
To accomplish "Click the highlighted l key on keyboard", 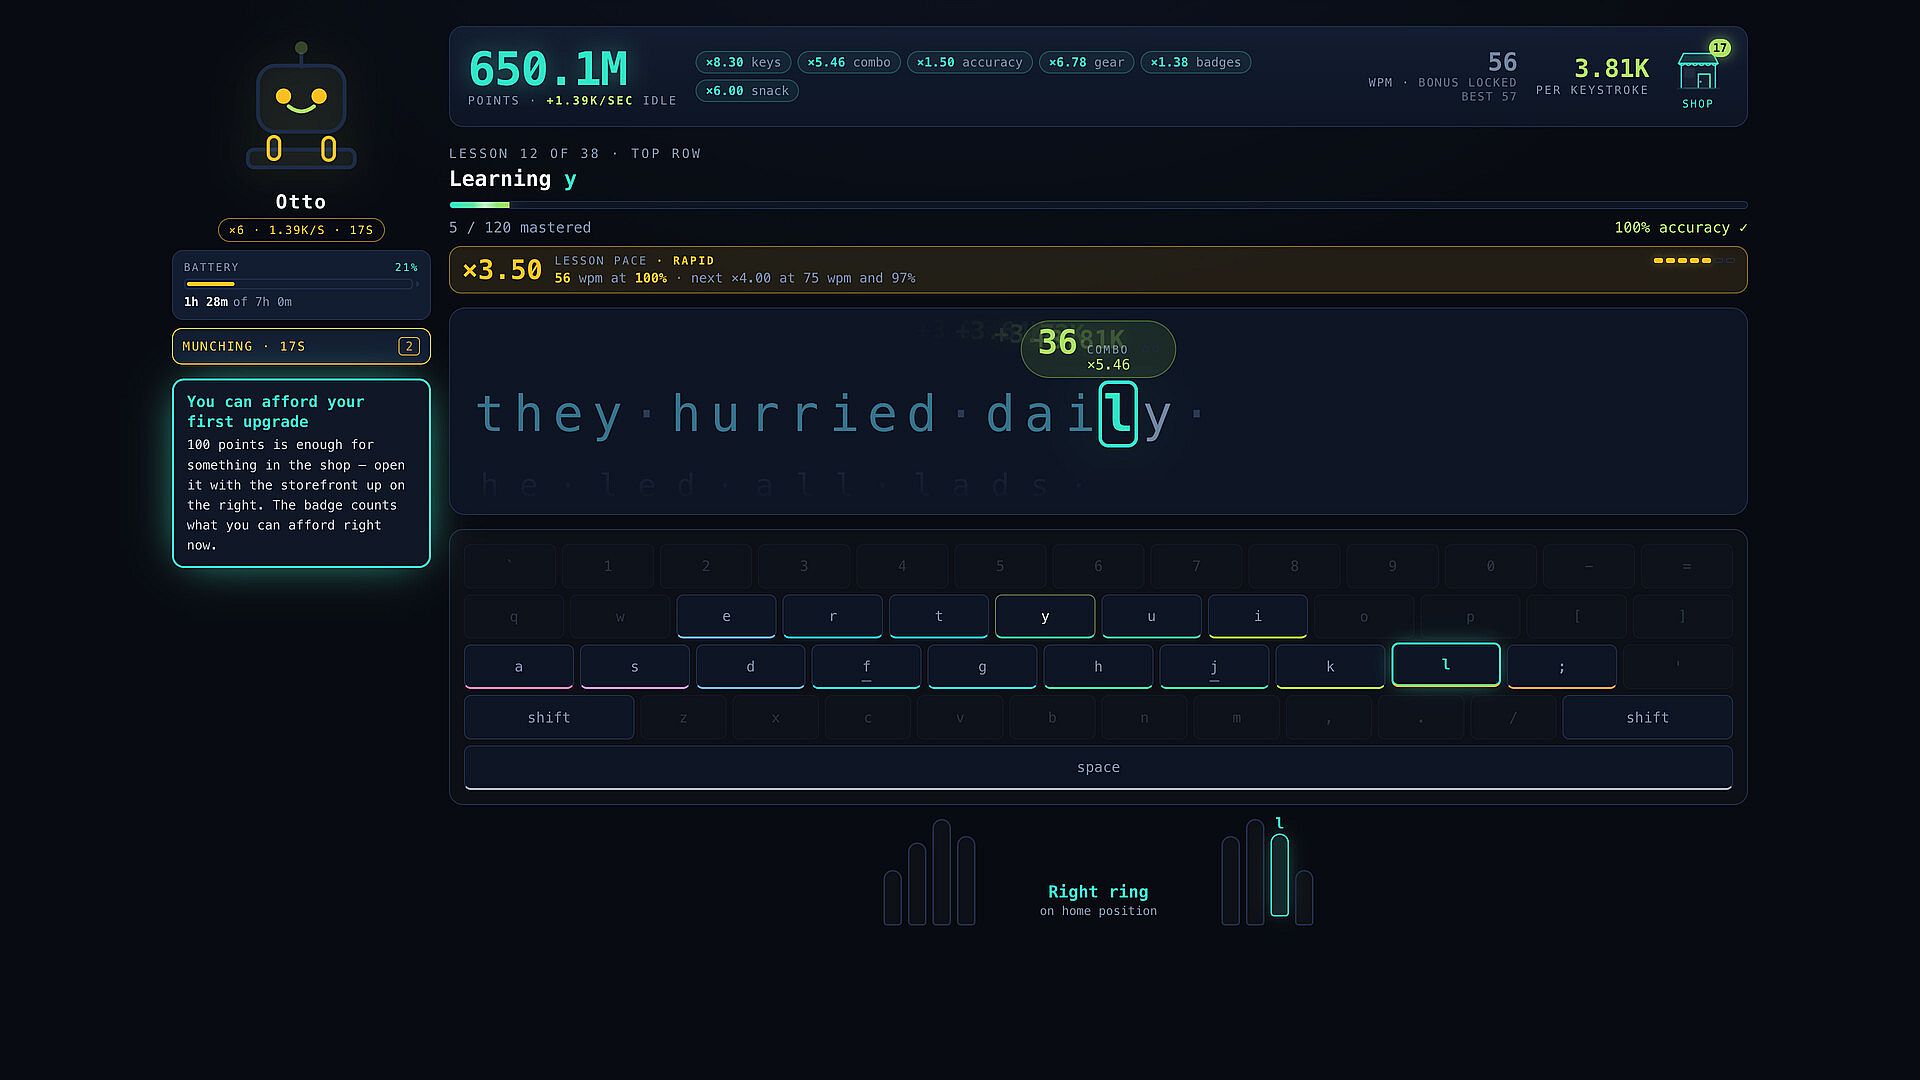I will coord(1446,665).
